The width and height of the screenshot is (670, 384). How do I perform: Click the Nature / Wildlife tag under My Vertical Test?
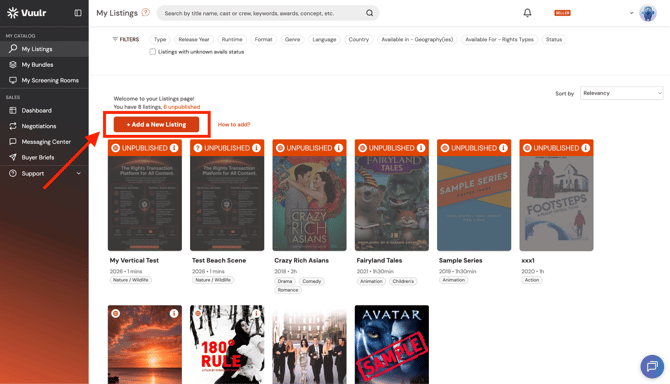pos(131,280)
